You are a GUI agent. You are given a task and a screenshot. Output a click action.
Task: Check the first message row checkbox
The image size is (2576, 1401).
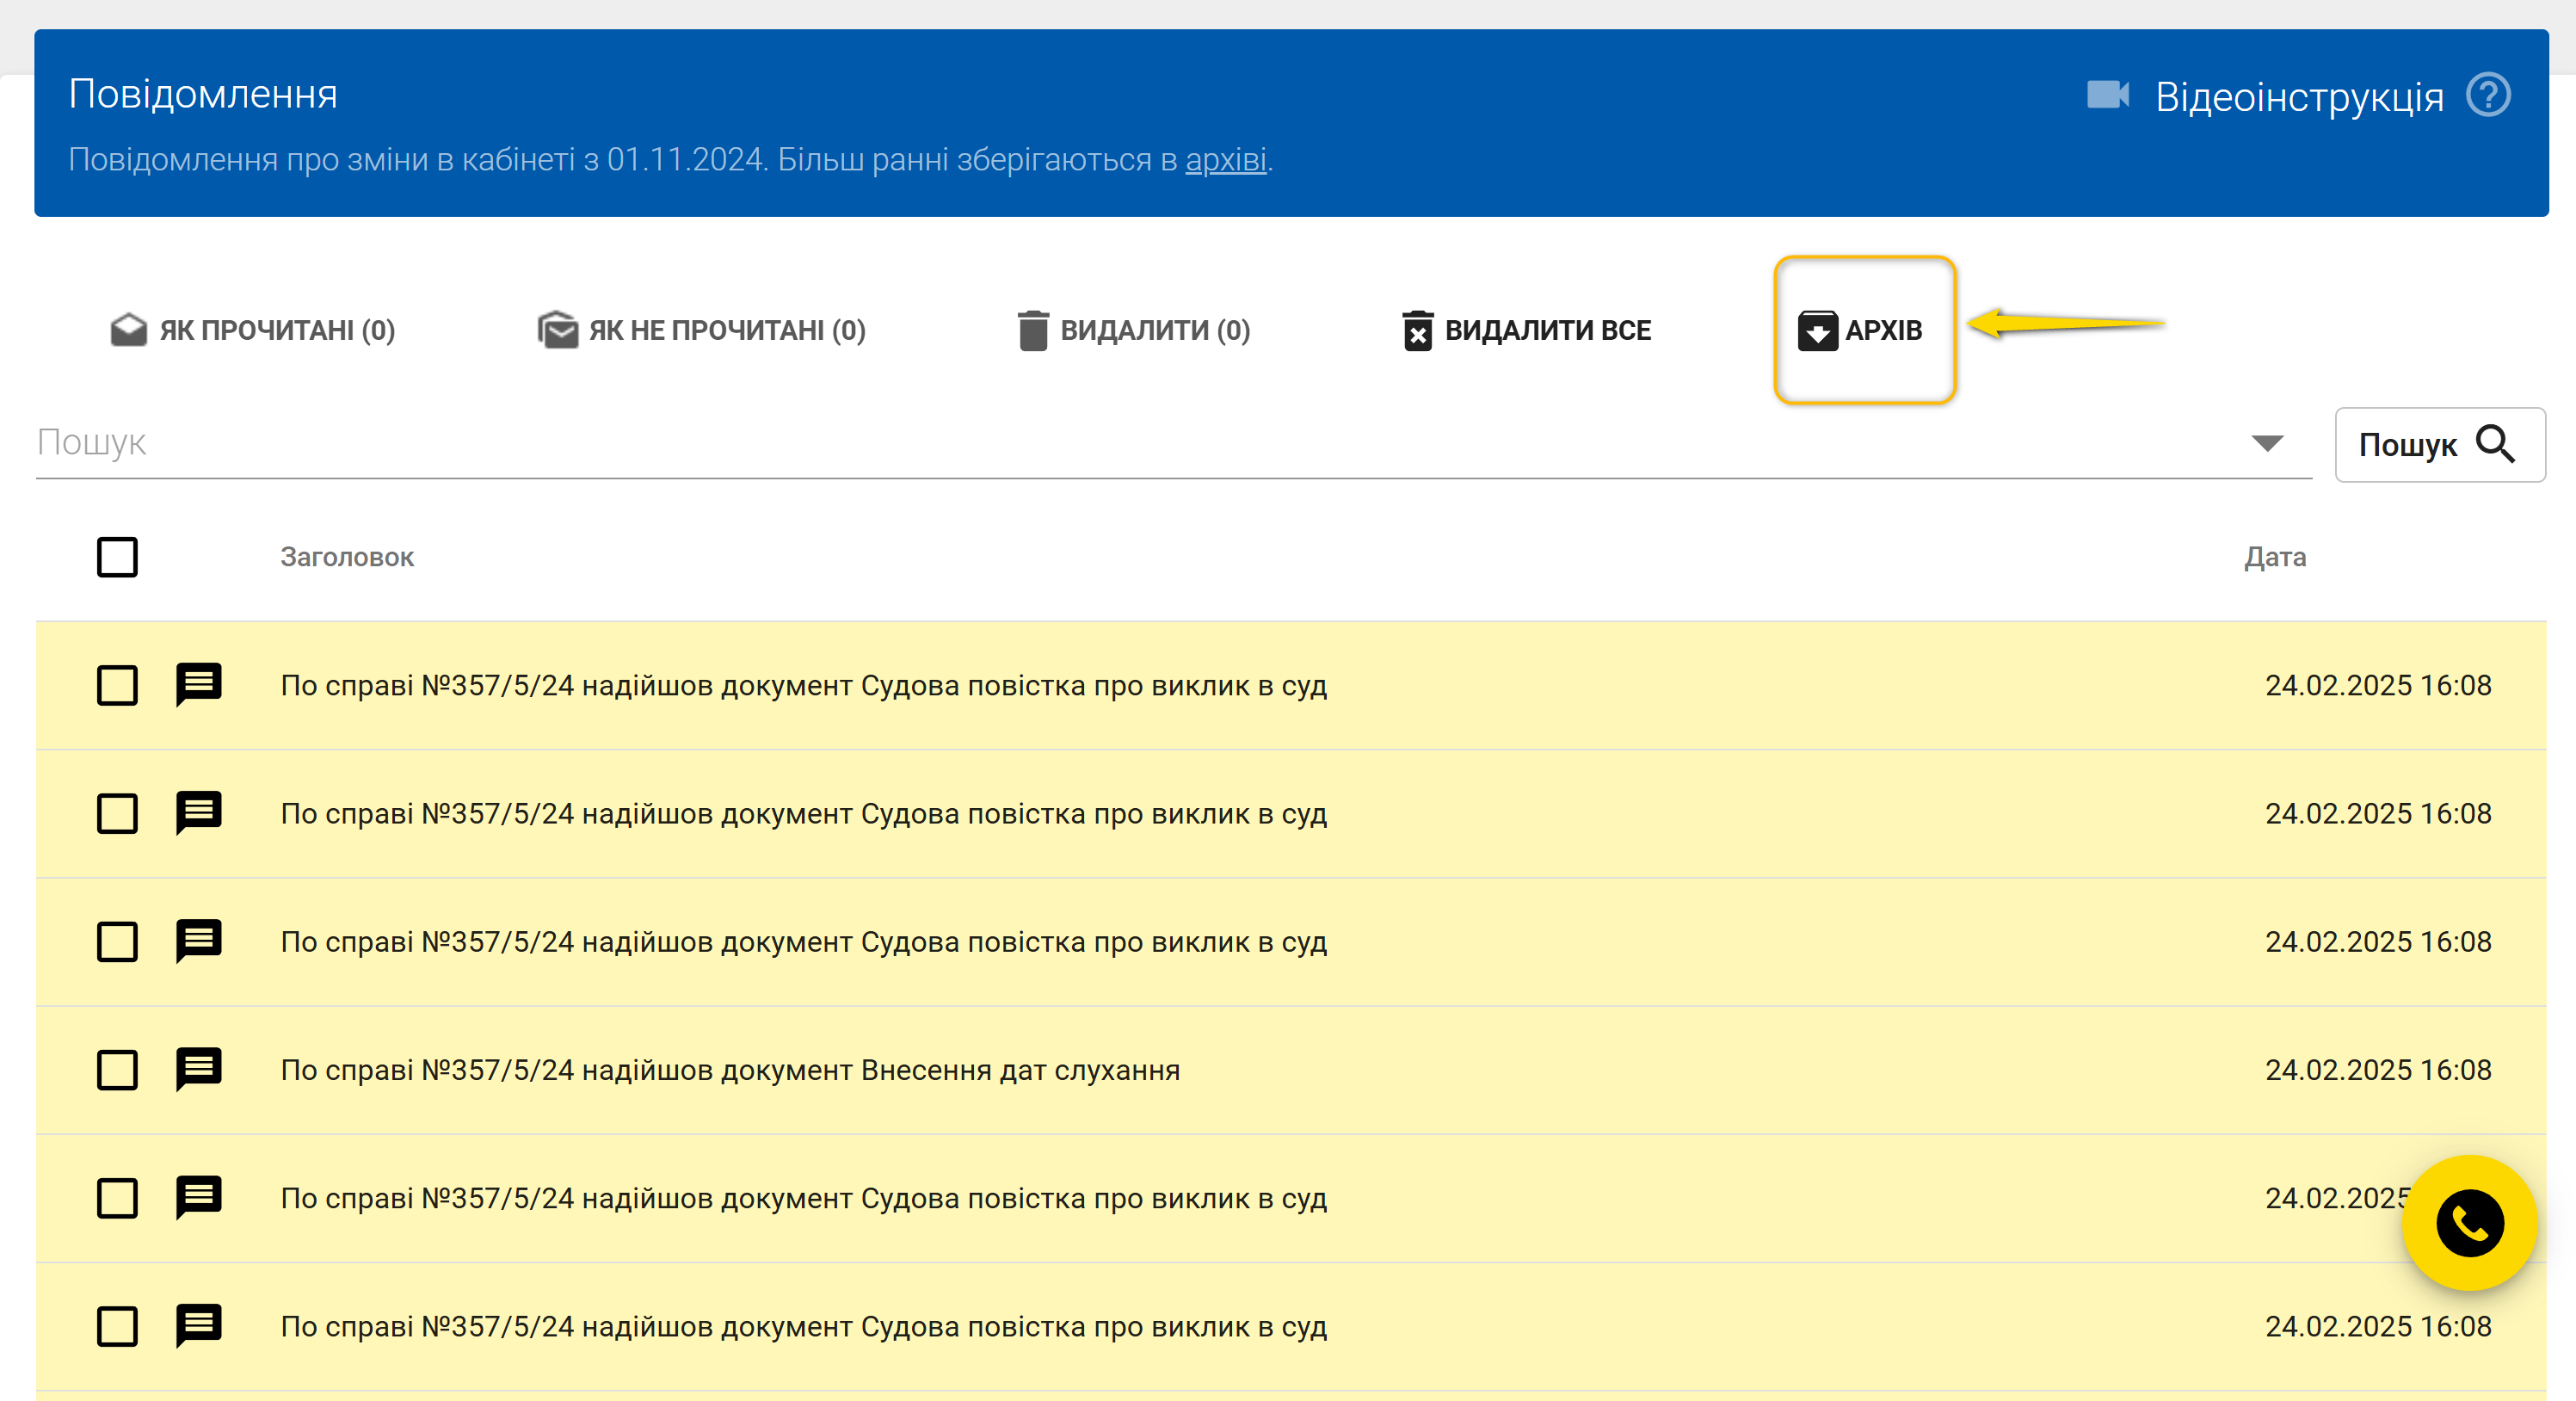coord(117,686)
